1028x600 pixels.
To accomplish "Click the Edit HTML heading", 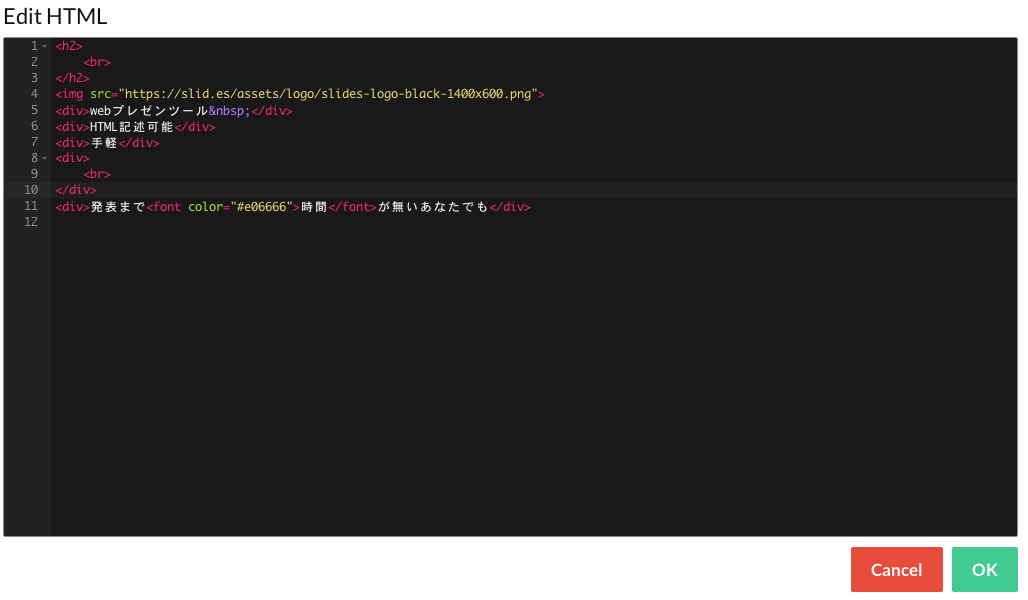I will coord(55,16).
